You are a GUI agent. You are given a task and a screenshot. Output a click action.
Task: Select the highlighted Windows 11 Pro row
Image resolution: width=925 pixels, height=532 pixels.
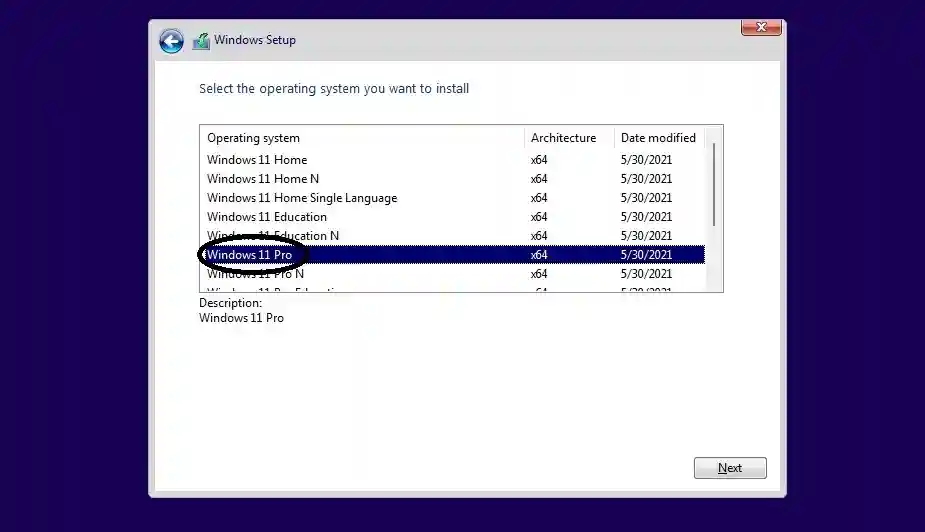pyautogui.click(x=452, y=255)
